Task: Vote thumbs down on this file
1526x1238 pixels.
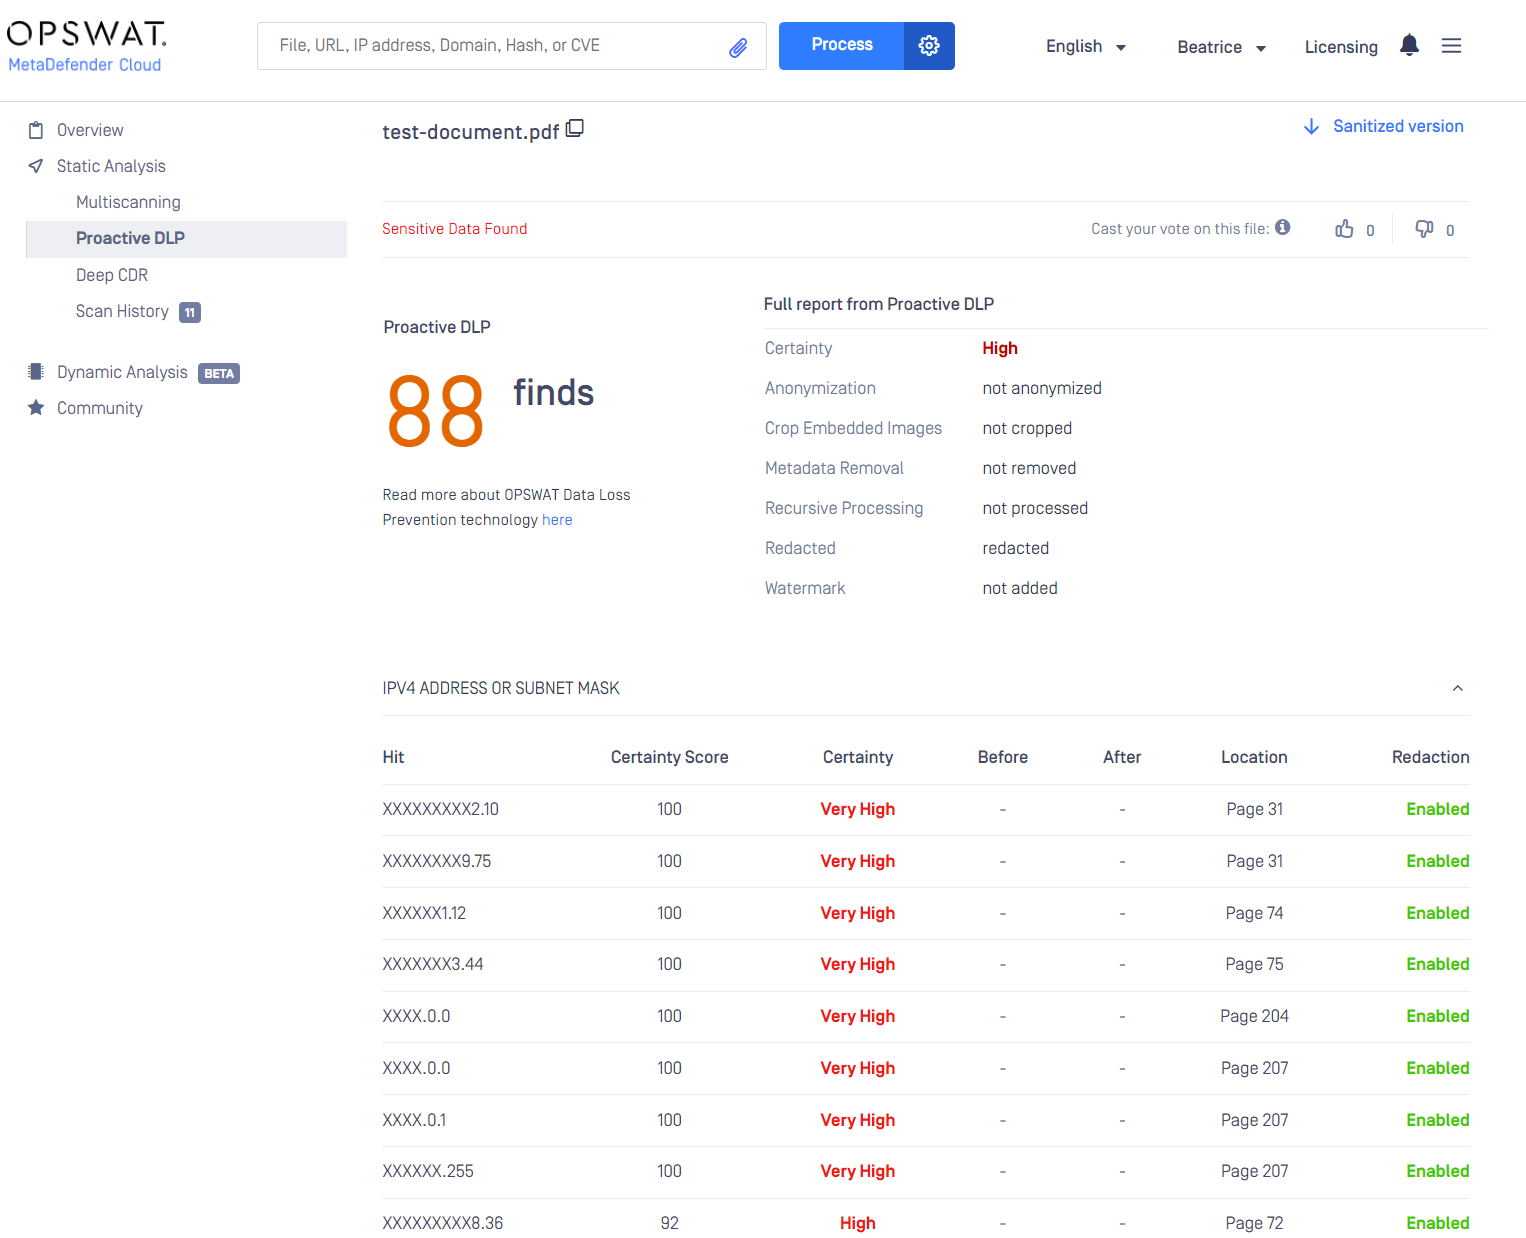Action: click(x=1425, y=229)
